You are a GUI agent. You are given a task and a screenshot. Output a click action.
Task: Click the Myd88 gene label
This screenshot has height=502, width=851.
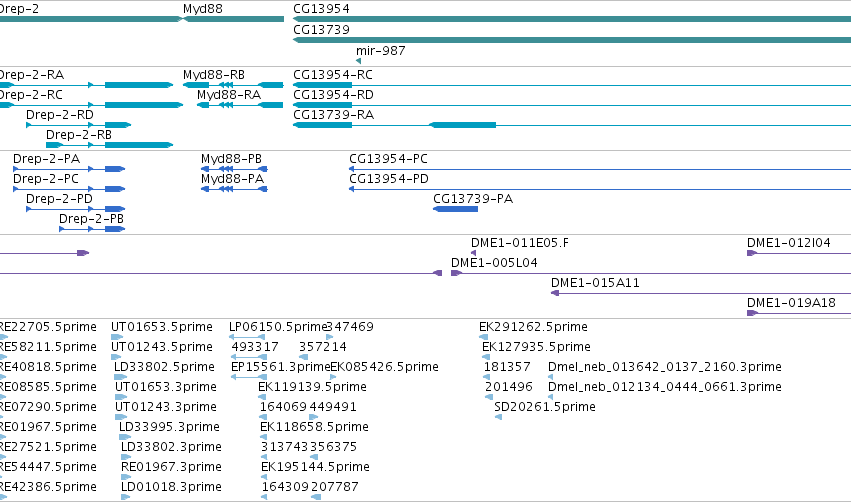click(x=202, y=9)
